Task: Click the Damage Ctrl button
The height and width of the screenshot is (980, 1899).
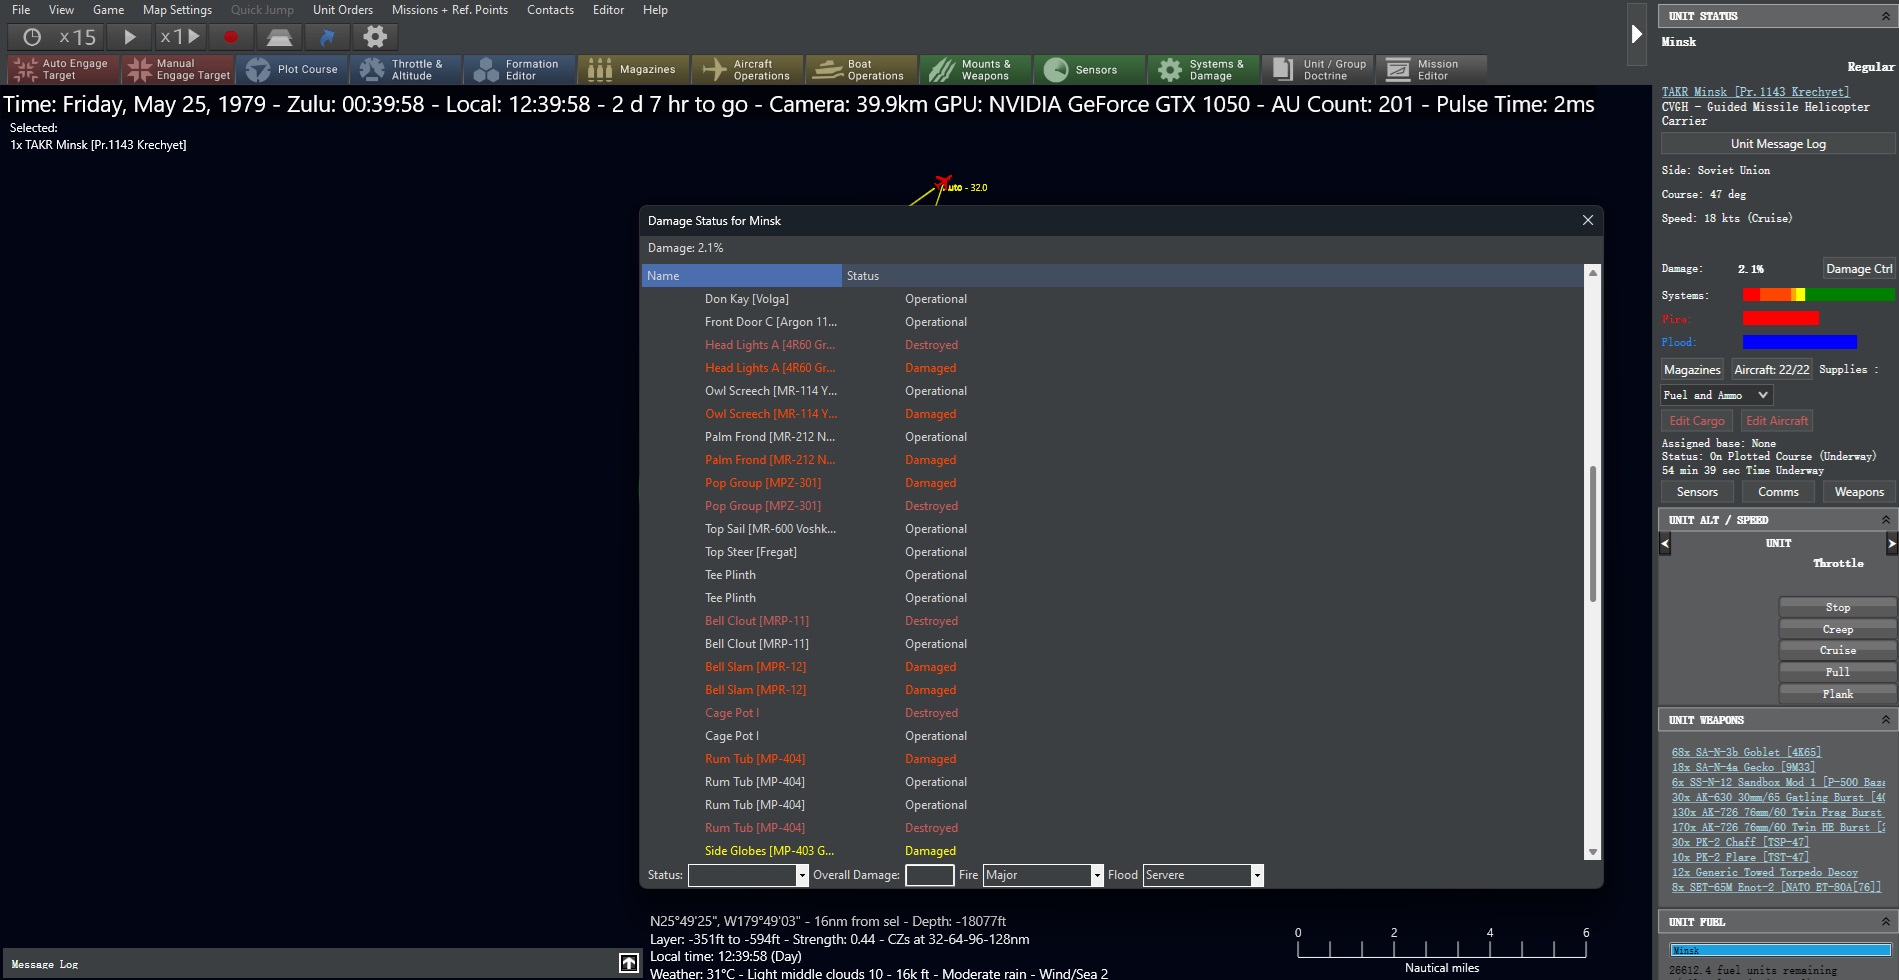Action: coord(1858,268)
